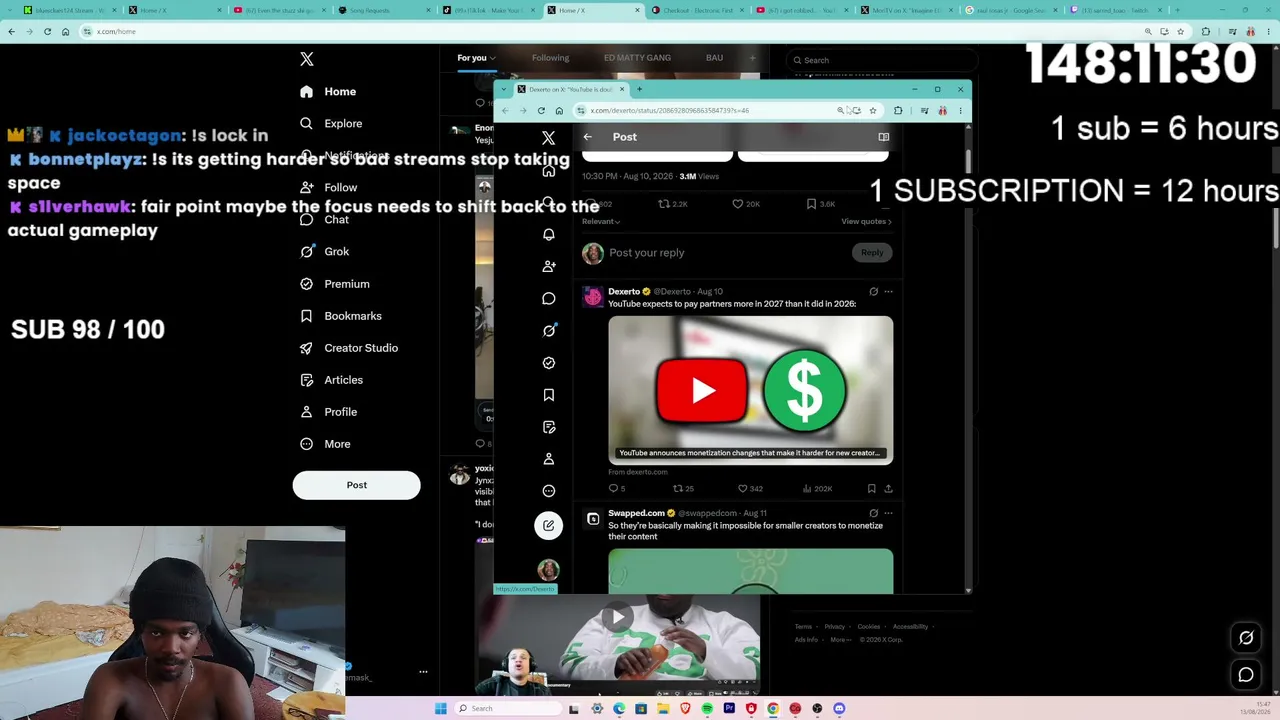Viewport: 1280px width, 720px height.
Task: Click Grok icon on Dexerto's reply
Action: click(873, 292)
